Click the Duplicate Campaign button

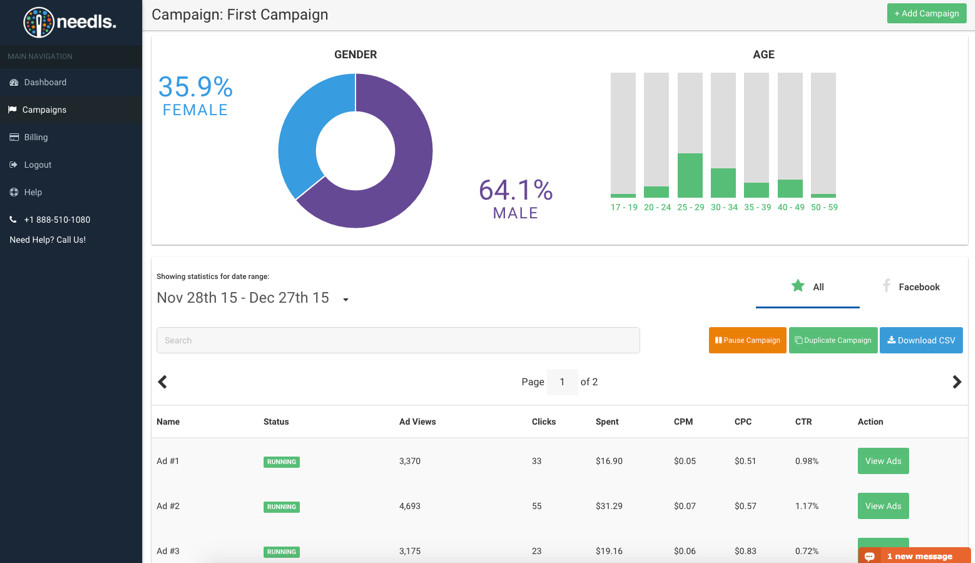(x=833, y=340)
